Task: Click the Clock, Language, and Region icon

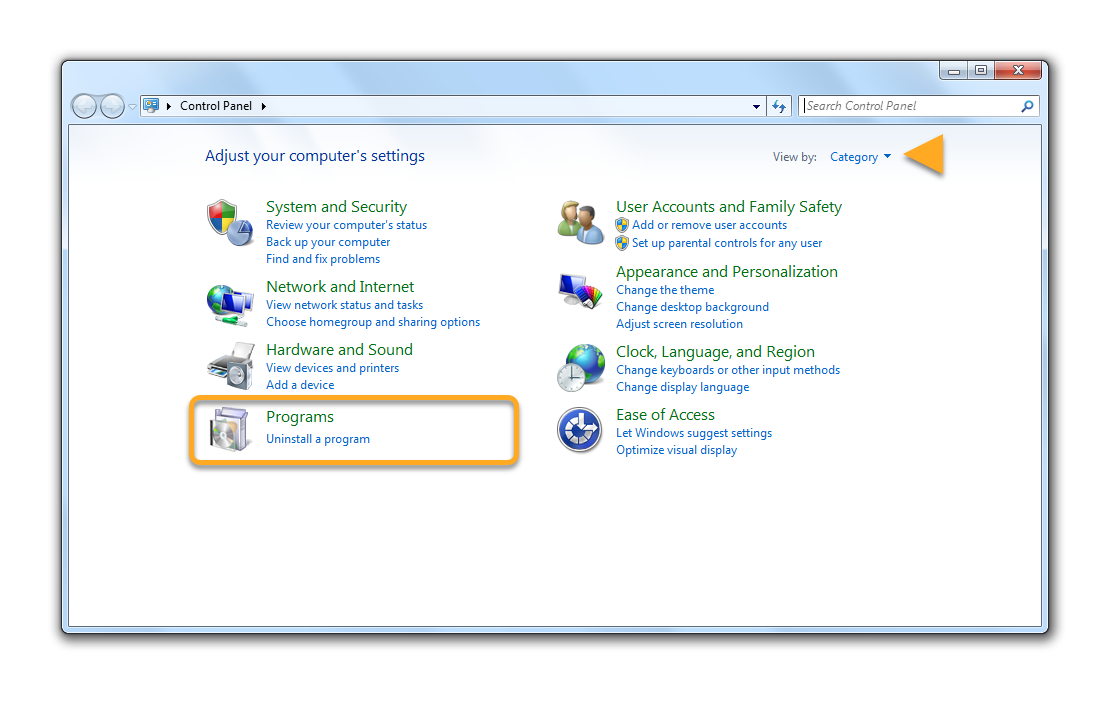Action: click(x=581, y=368)
